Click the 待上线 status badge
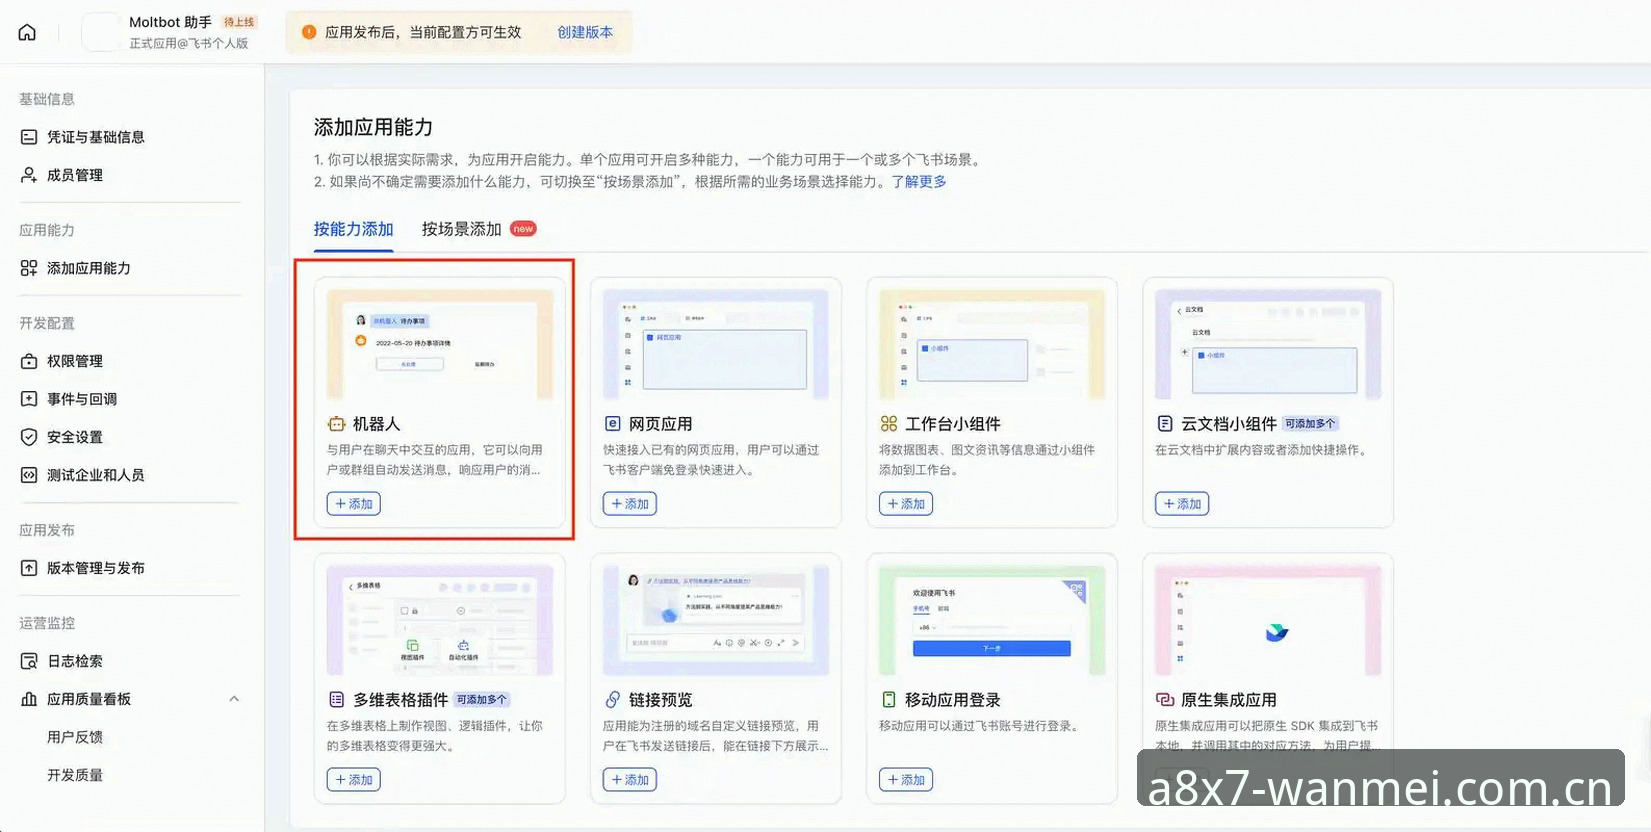Screen dimensions: 1651x832 239,22
